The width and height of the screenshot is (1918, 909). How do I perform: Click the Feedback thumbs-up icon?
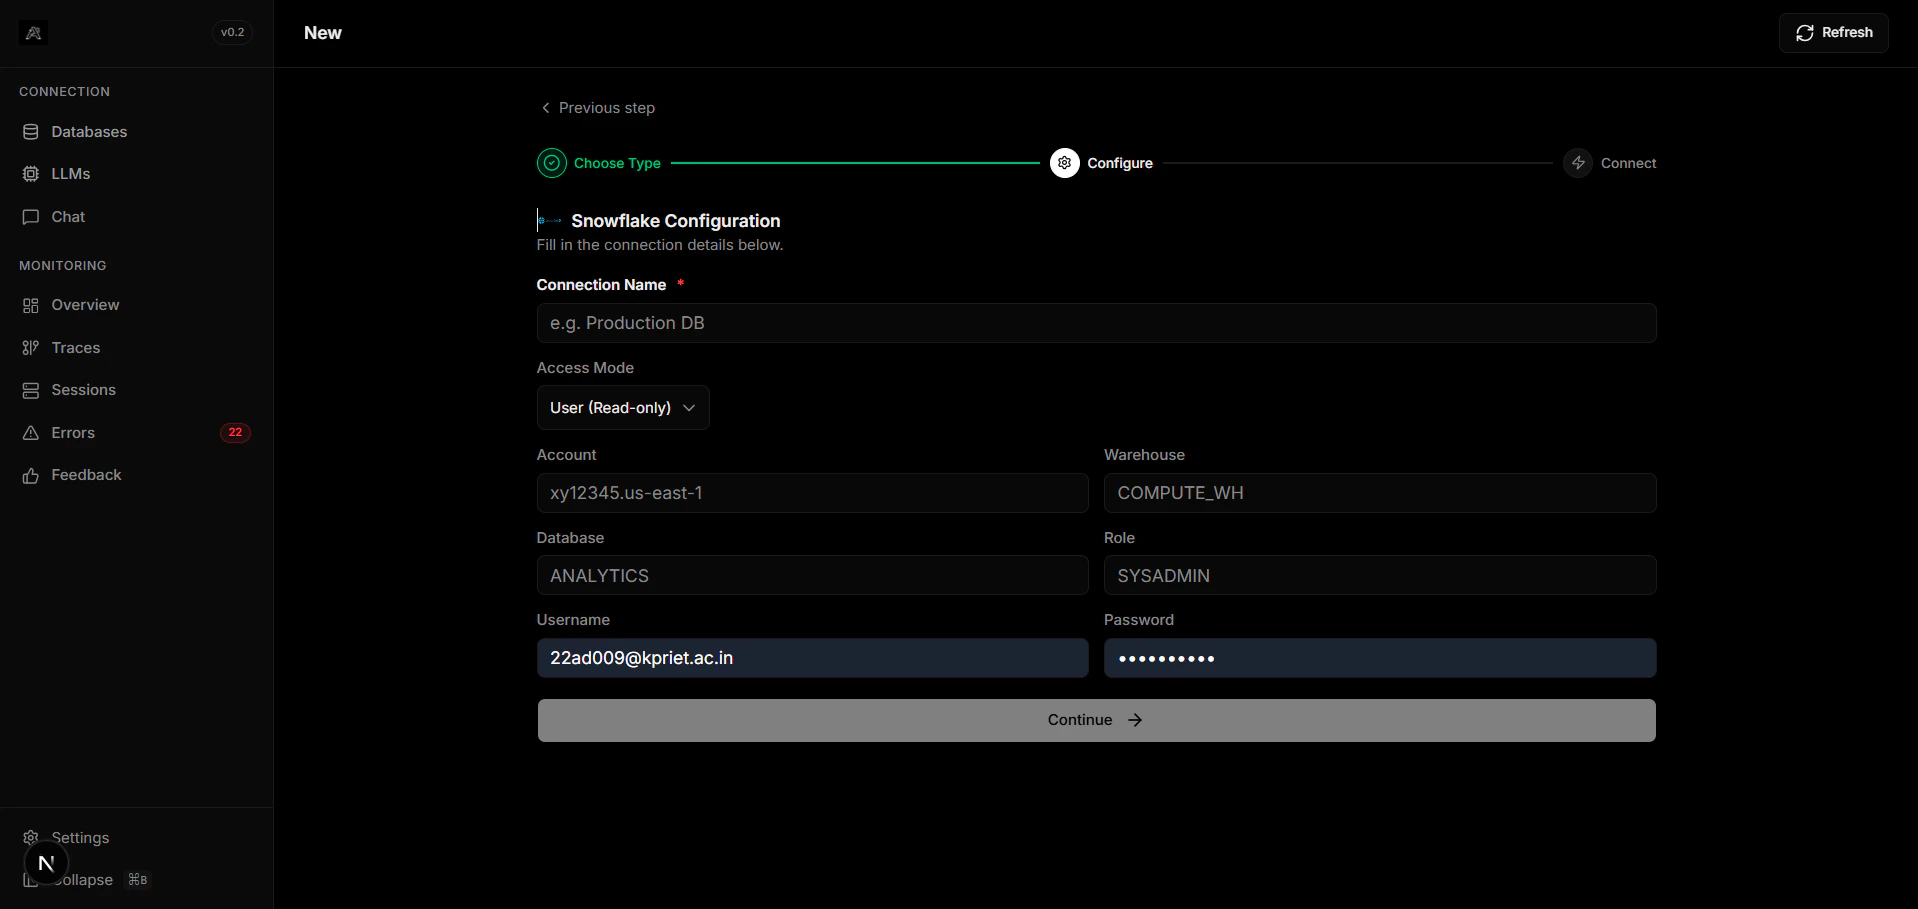point(31,476)
